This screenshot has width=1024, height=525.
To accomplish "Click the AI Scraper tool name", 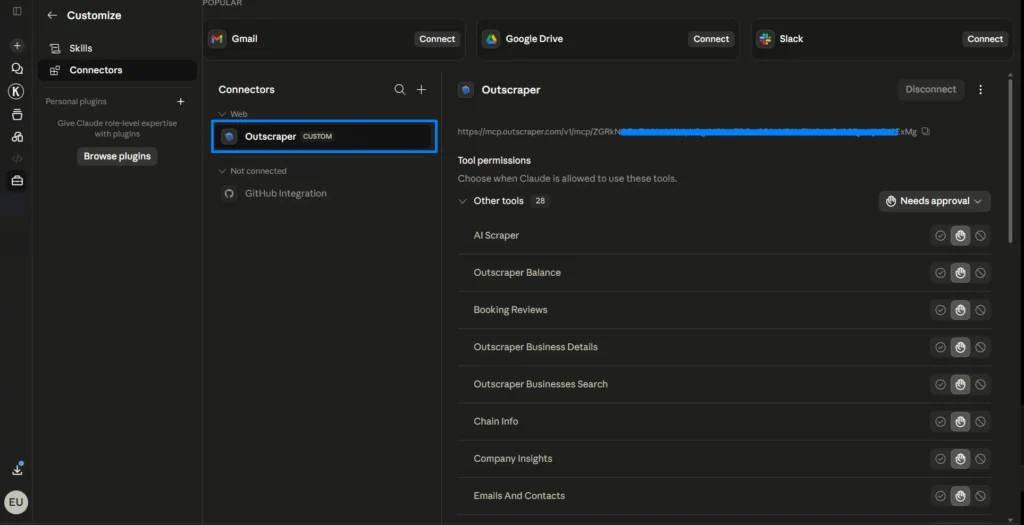I will tap(496, 236).
